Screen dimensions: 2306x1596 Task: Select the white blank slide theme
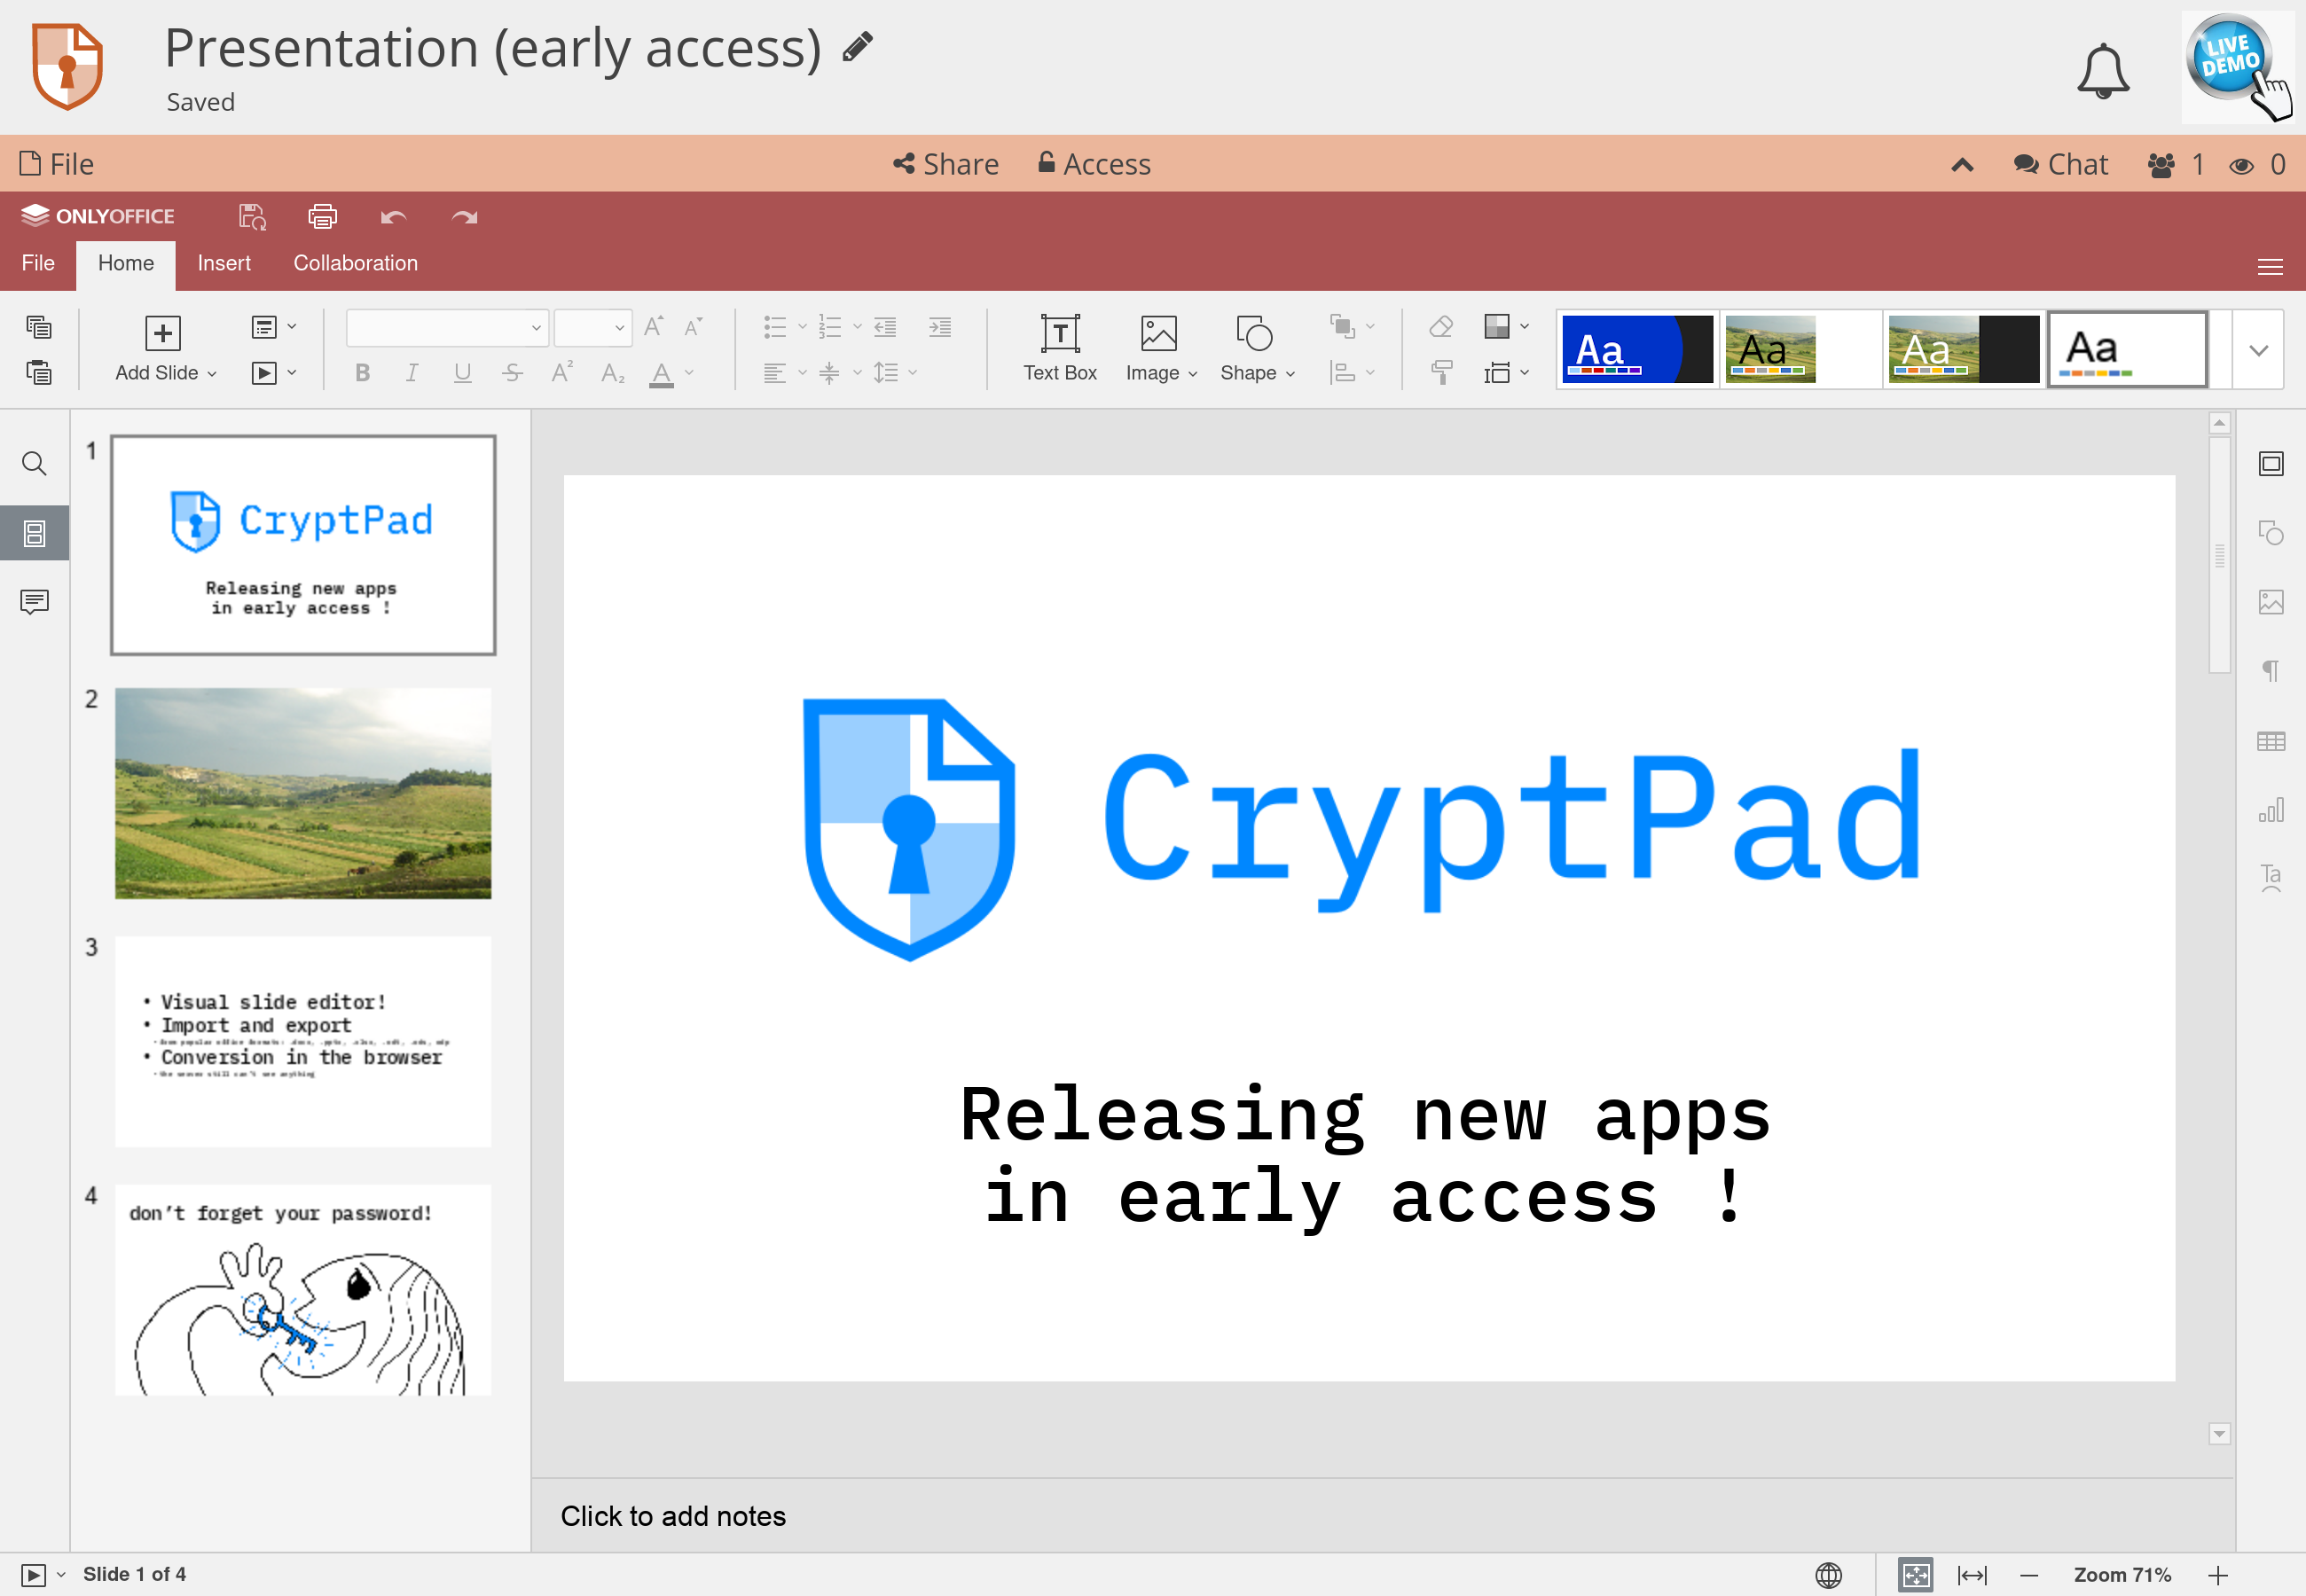tap(2127, 349)
